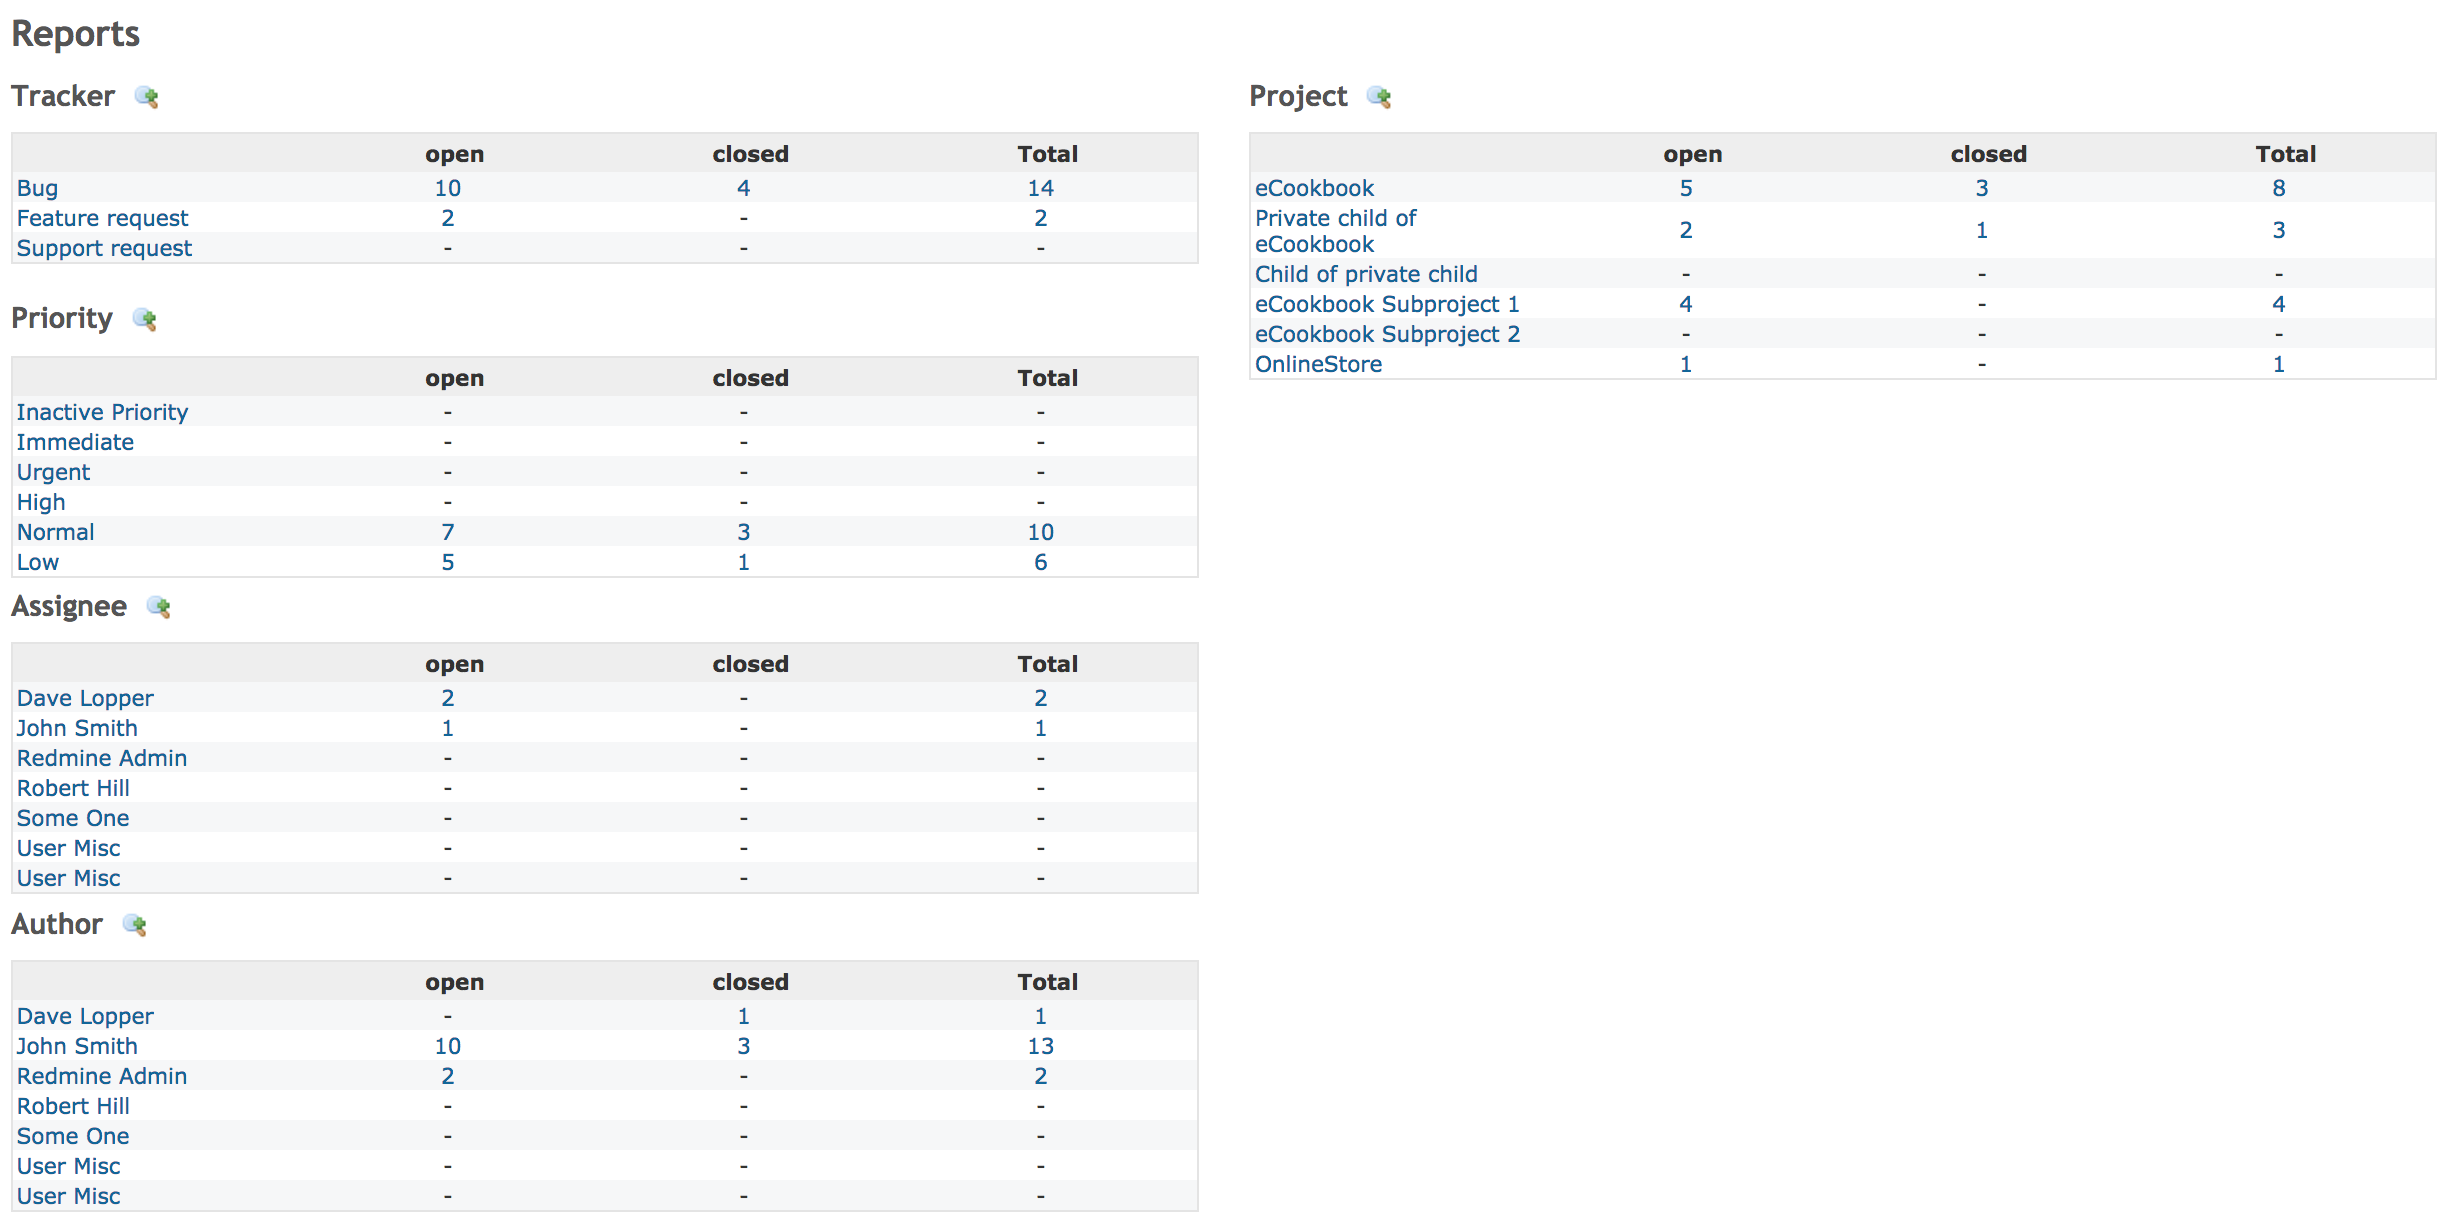Click open count 5 for Low priority
This screenshot has height=1217, width=2456.
(x=448, y=562)
